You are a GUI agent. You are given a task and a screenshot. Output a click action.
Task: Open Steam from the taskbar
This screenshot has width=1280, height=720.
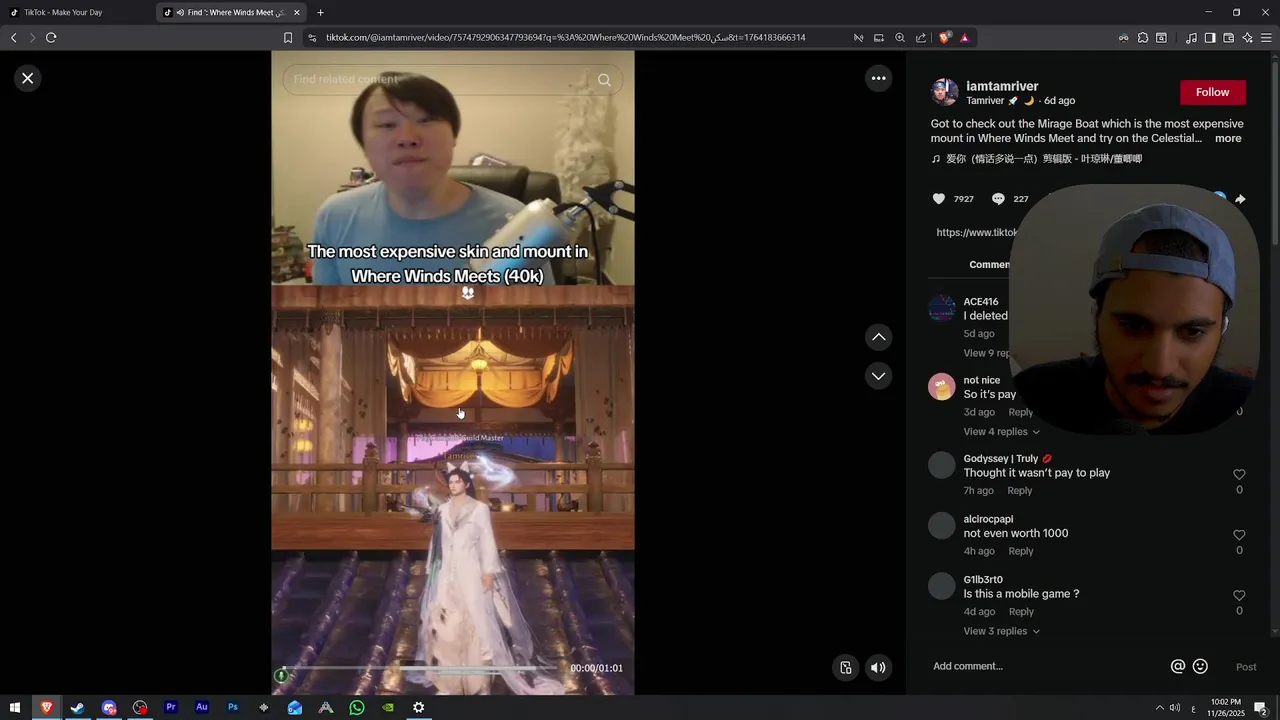pyautogui.click(x=77, y=707)
